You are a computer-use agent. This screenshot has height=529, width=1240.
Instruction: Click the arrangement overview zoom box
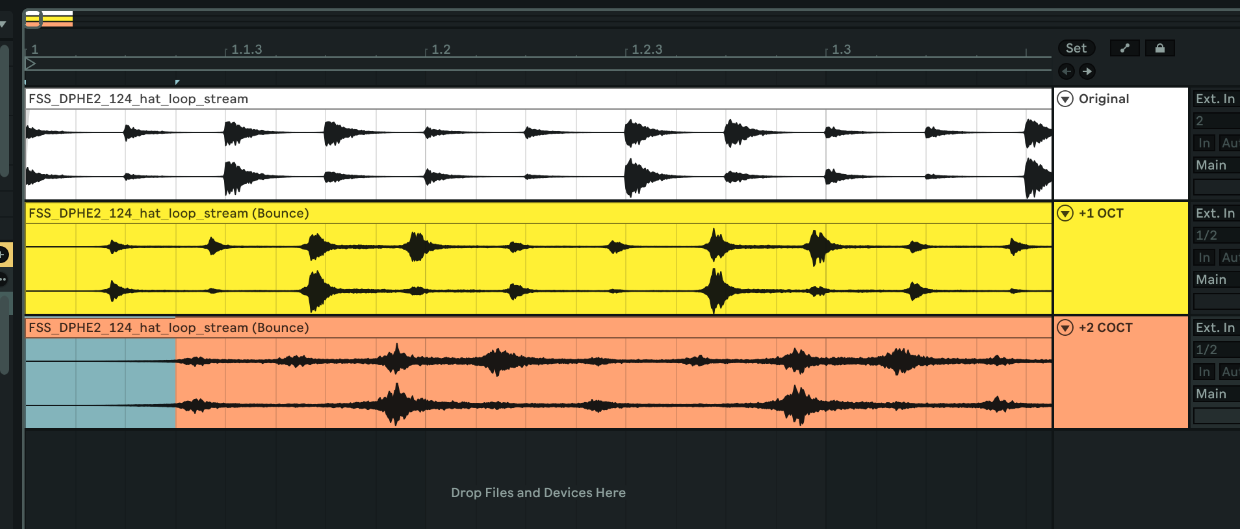click(48, 18)
